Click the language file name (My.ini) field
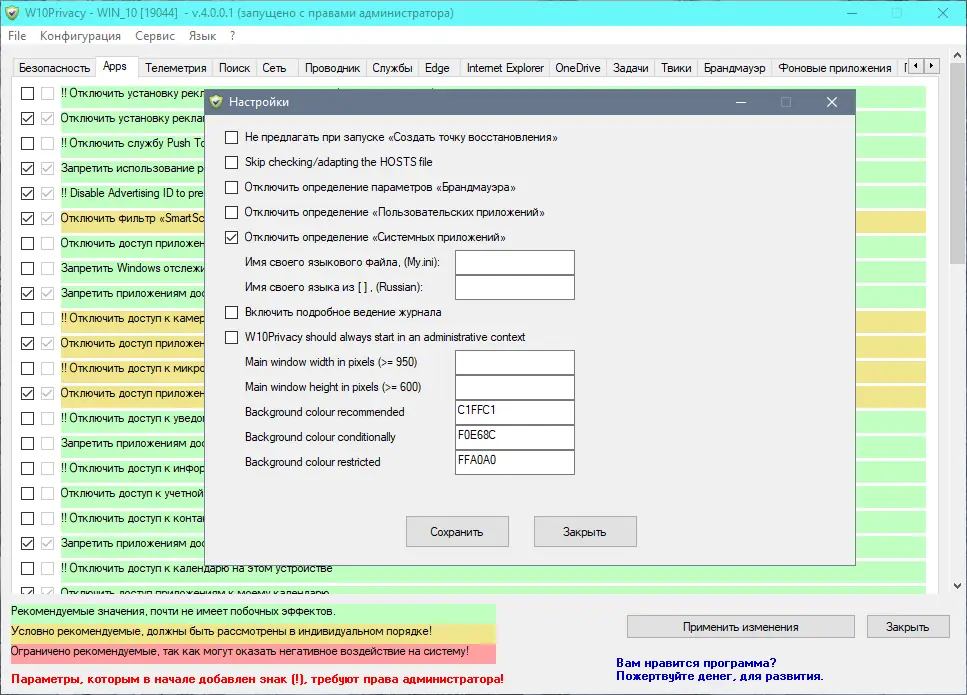The width and height of the screenshot is (967, 695). [x=515, y=263]
